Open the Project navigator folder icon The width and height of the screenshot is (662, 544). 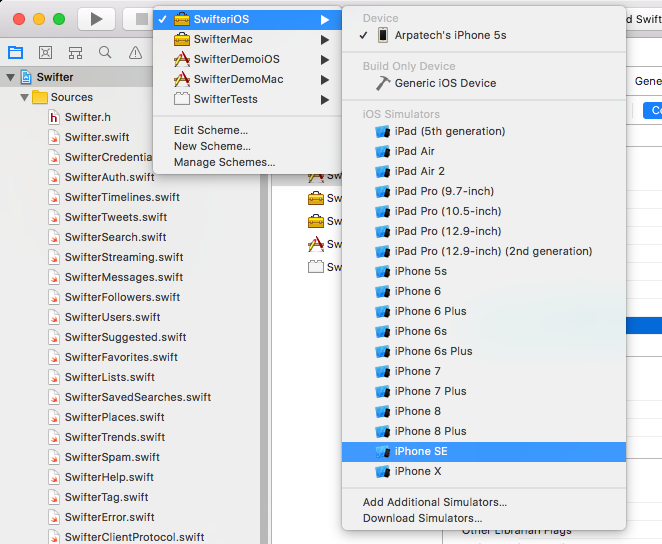pyautogui.click(x=16, y=53)
